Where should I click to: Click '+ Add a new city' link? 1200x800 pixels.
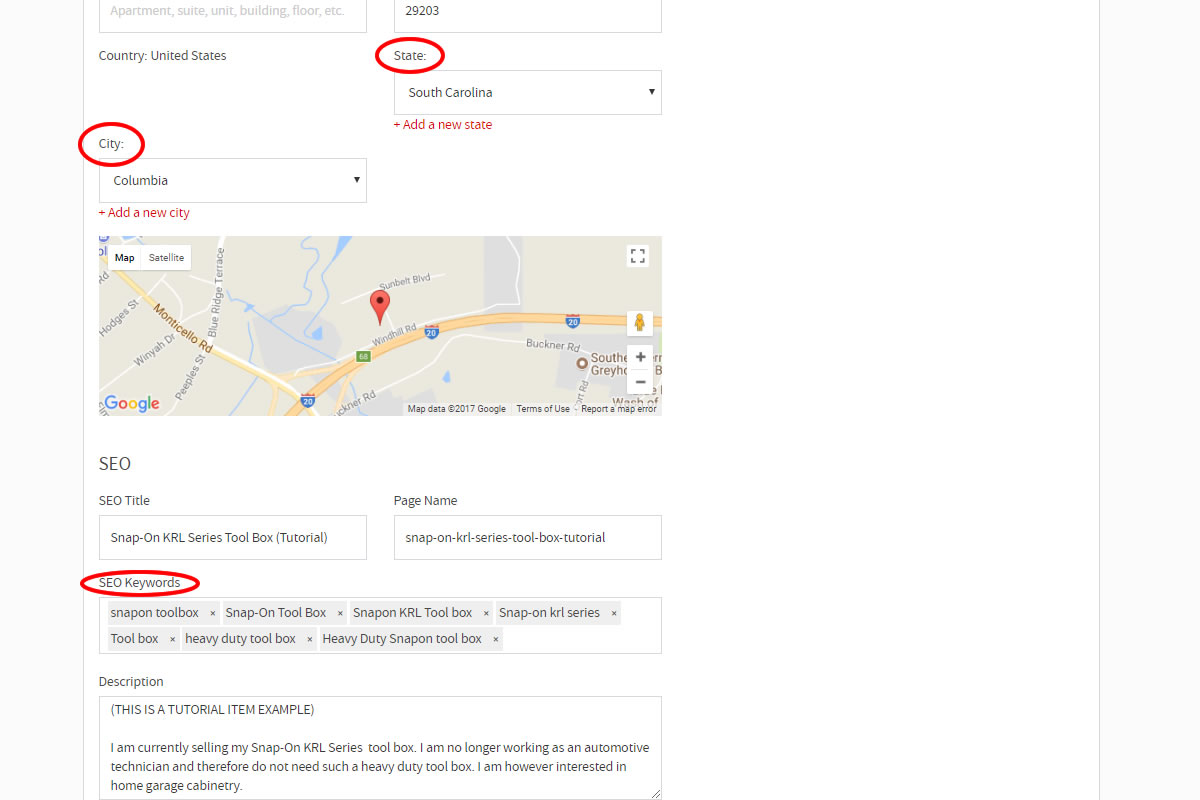click(x=144, y=213)
